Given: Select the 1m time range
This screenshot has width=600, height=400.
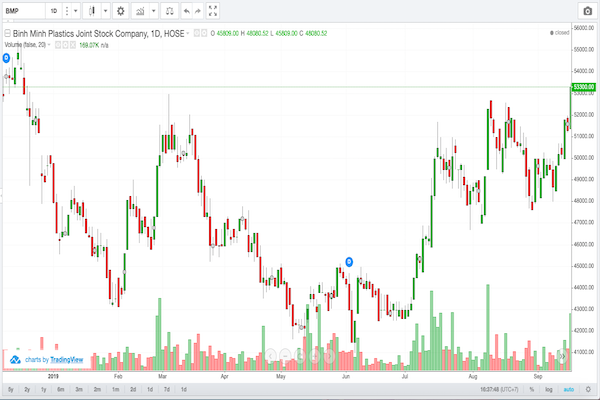Looking at the screenshot, I should (115, 389).
